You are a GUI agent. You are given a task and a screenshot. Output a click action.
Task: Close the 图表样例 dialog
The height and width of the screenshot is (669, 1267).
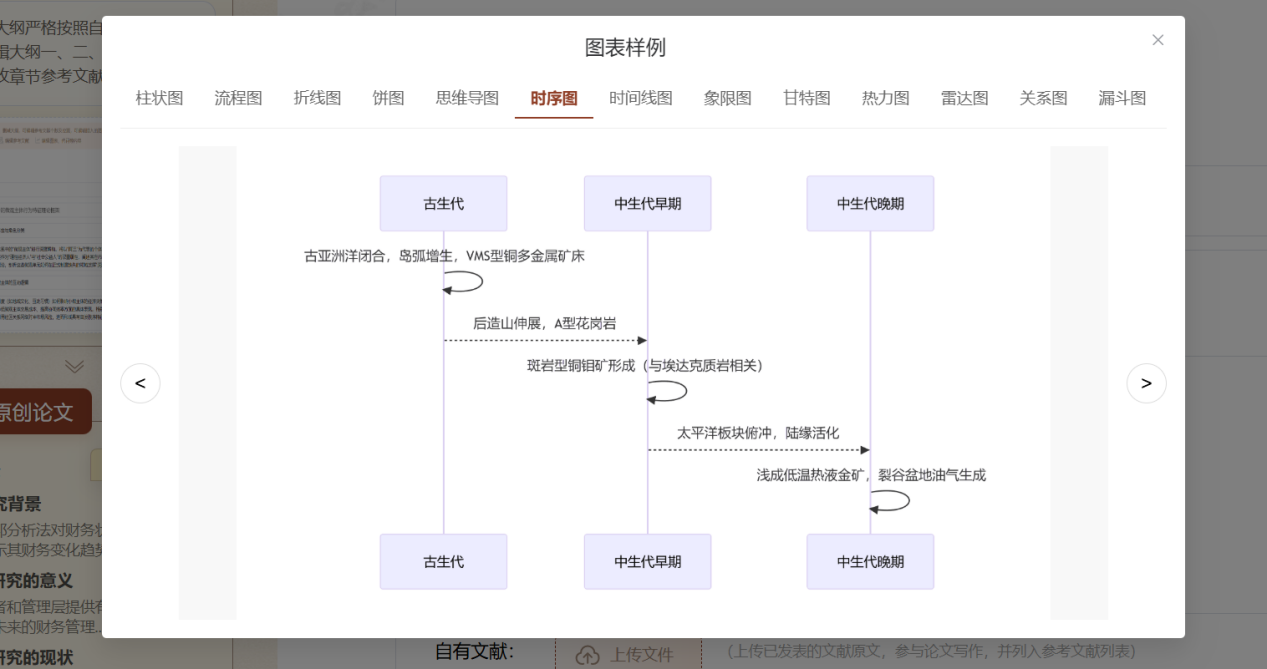click(x=1158, y=40)
